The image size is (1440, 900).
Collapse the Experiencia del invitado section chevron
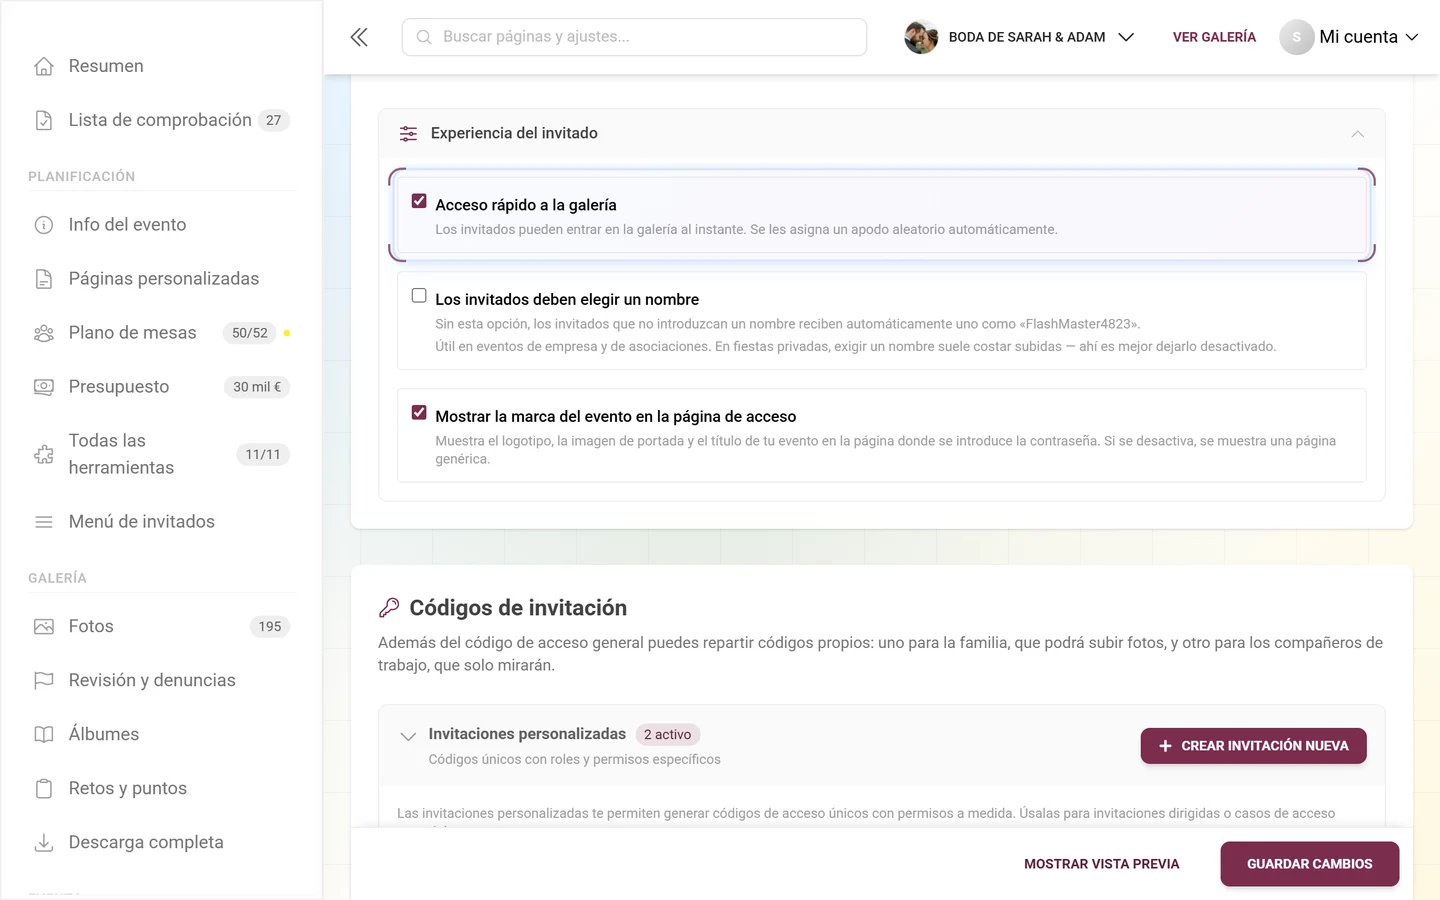pyautogui.click(x=1357, y=134)
